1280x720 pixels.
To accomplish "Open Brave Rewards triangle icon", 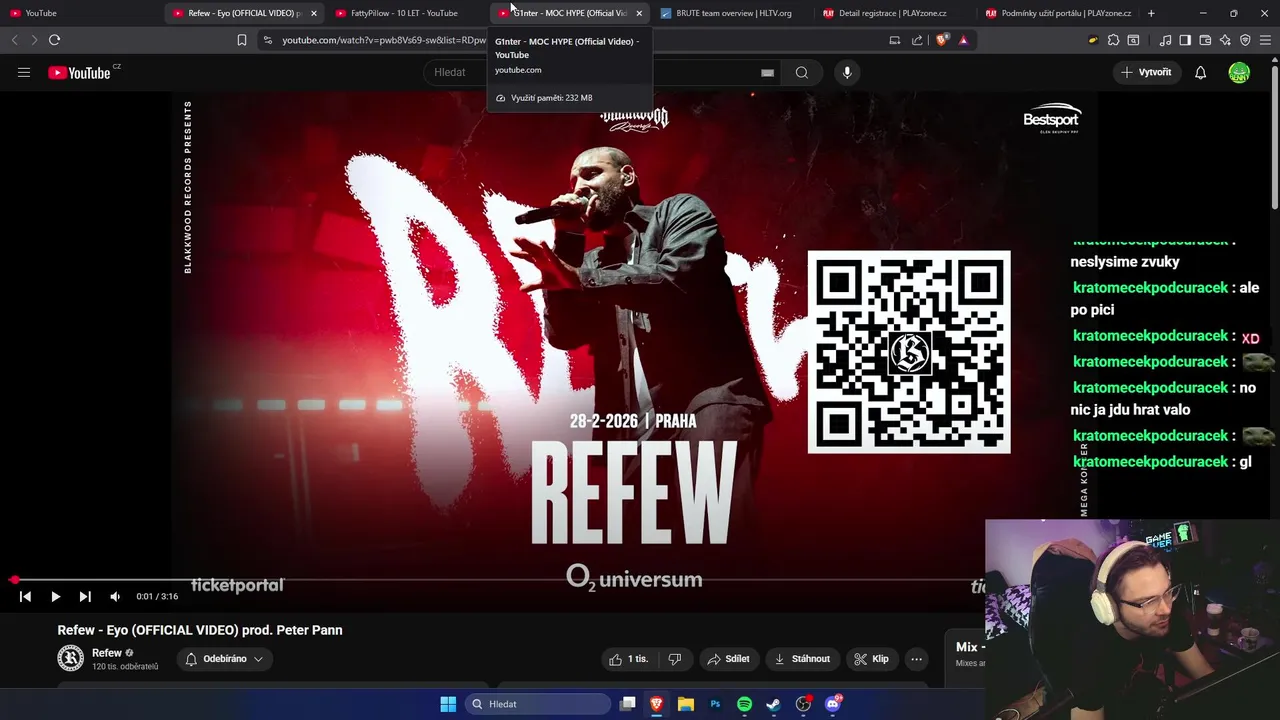I will click(963, 40).
